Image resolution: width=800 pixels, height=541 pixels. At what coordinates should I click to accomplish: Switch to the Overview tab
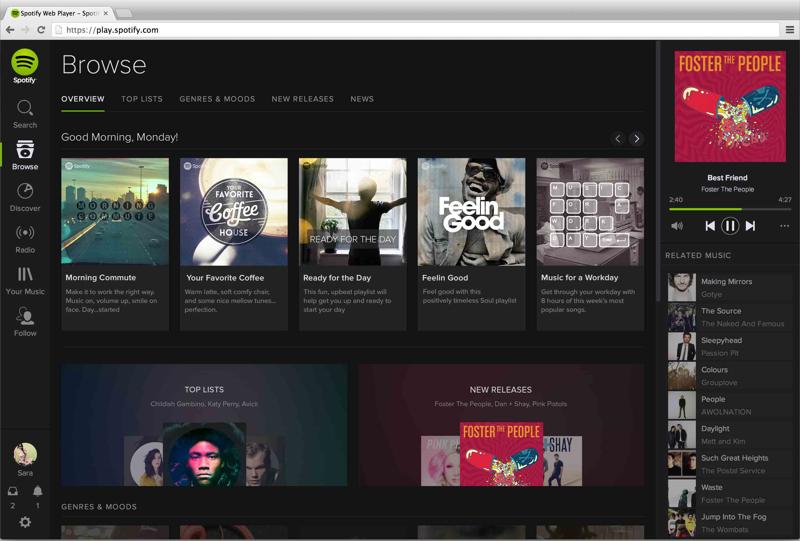(x=83, y=99)
